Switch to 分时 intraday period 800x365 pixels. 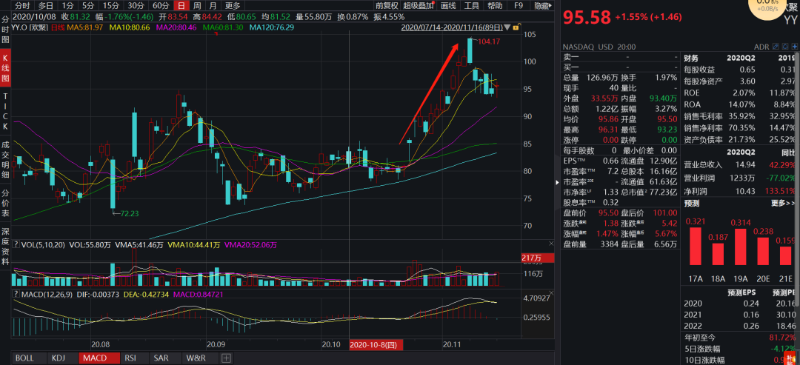22,6
